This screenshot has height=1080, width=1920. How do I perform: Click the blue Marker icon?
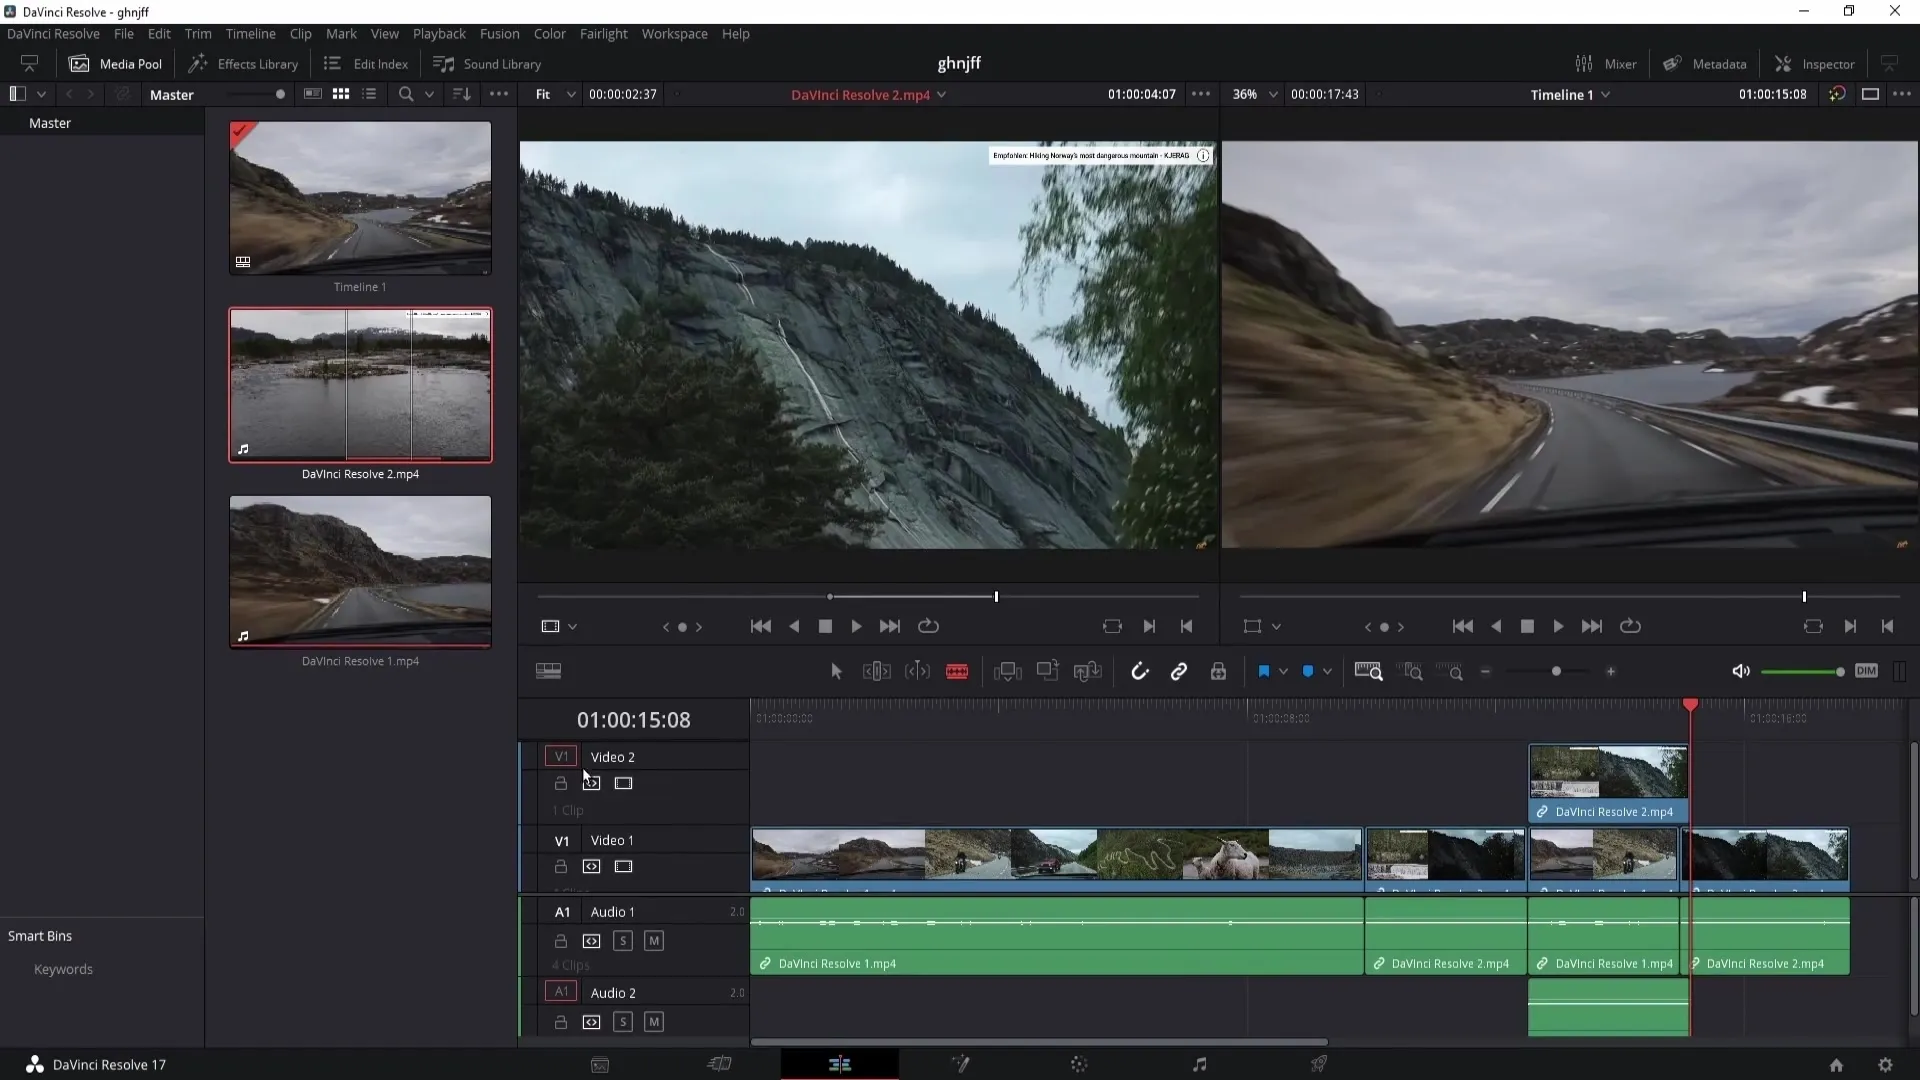tap(1308, 672)
